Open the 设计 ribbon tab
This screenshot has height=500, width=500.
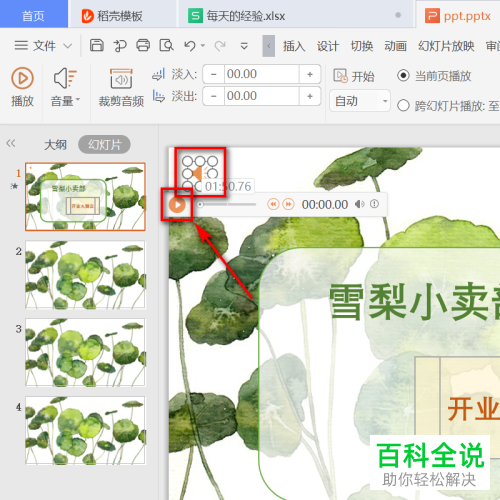tap(328, 46)
